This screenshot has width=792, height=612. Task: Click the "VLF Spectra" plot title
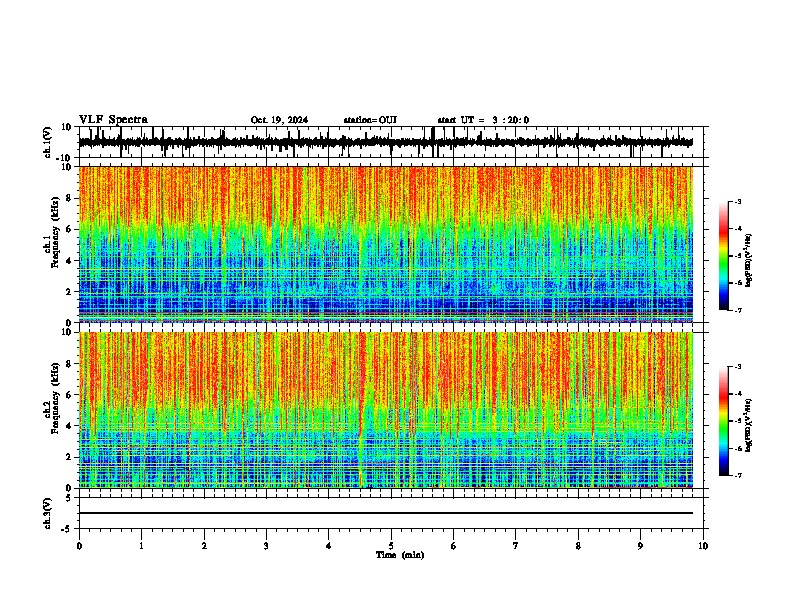point(113,120)
